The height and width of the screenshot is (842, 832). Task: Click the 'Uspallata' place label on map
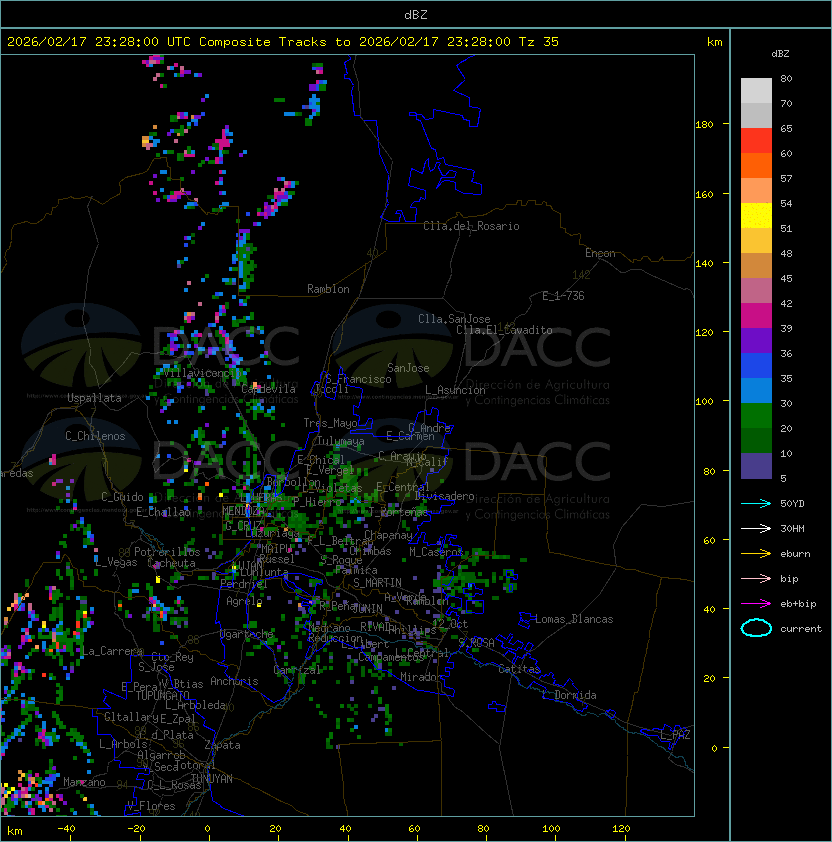tap(94, 398)
